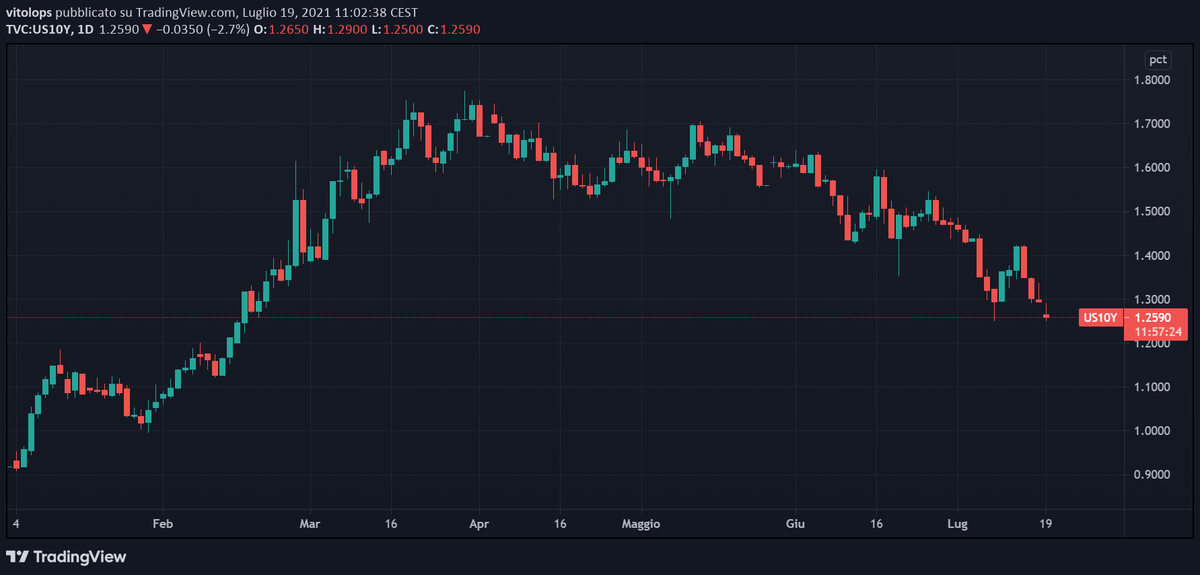This screenshot has width=1200, height=575.
Task: Click the TVC:US10Y symbol text
Action: coord(40,29)
